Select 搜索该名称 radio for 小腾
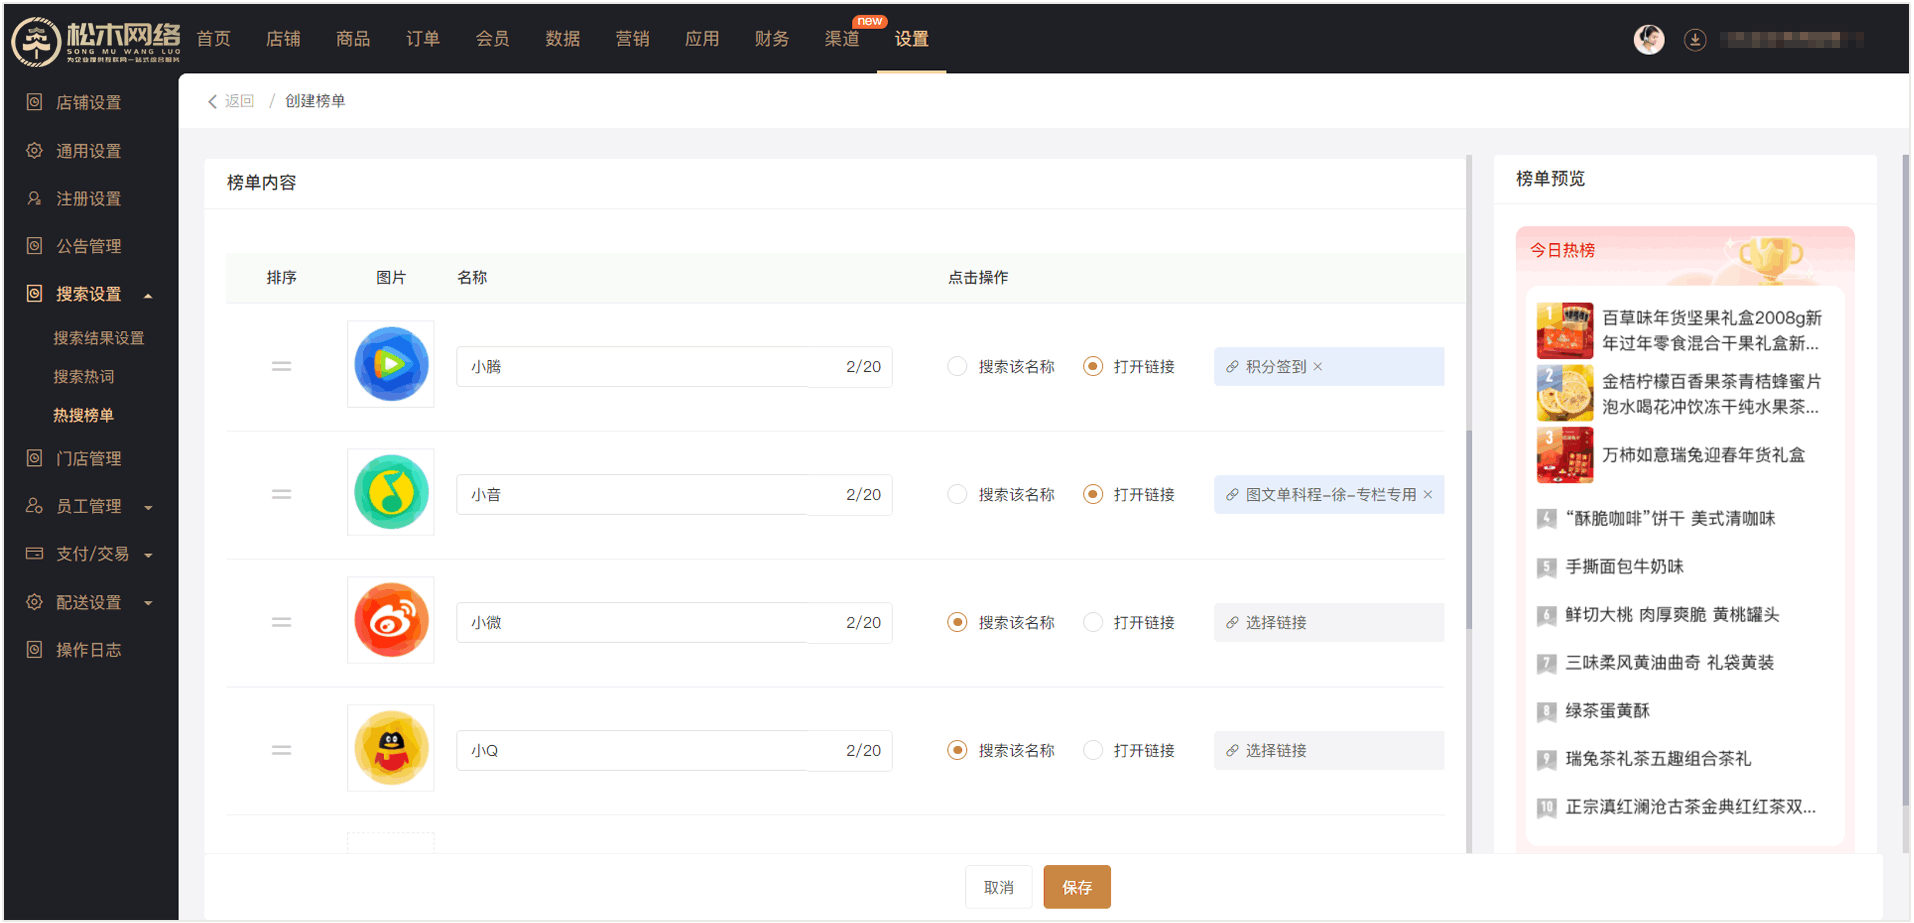 [957, 367]
